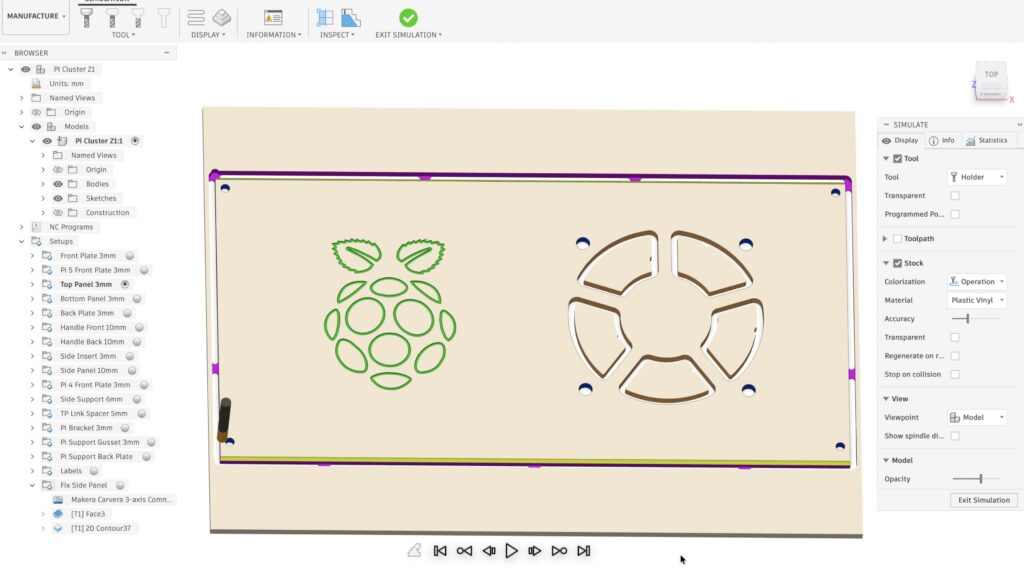1024x572 pixels.
Task: Open Colorization Operation dropdown
Action: 977,281
